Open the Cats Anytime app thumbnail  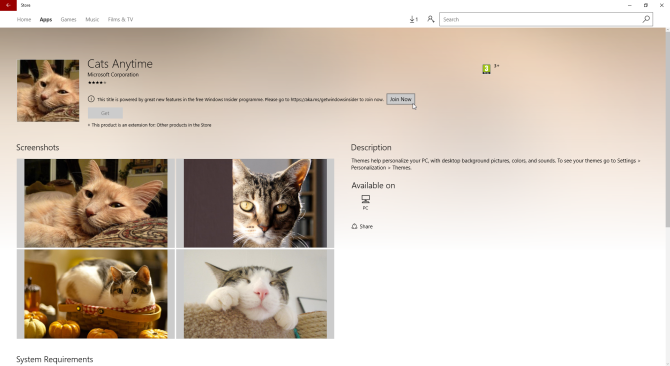tap(48, 91)
